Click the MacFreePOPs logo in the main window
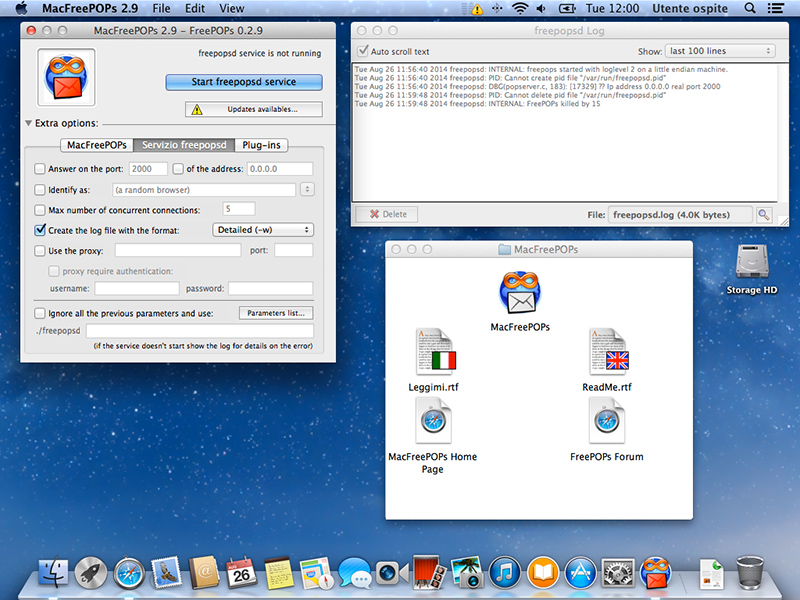The height and width of the screenshot is (600, 800). [x=66, y=78]
